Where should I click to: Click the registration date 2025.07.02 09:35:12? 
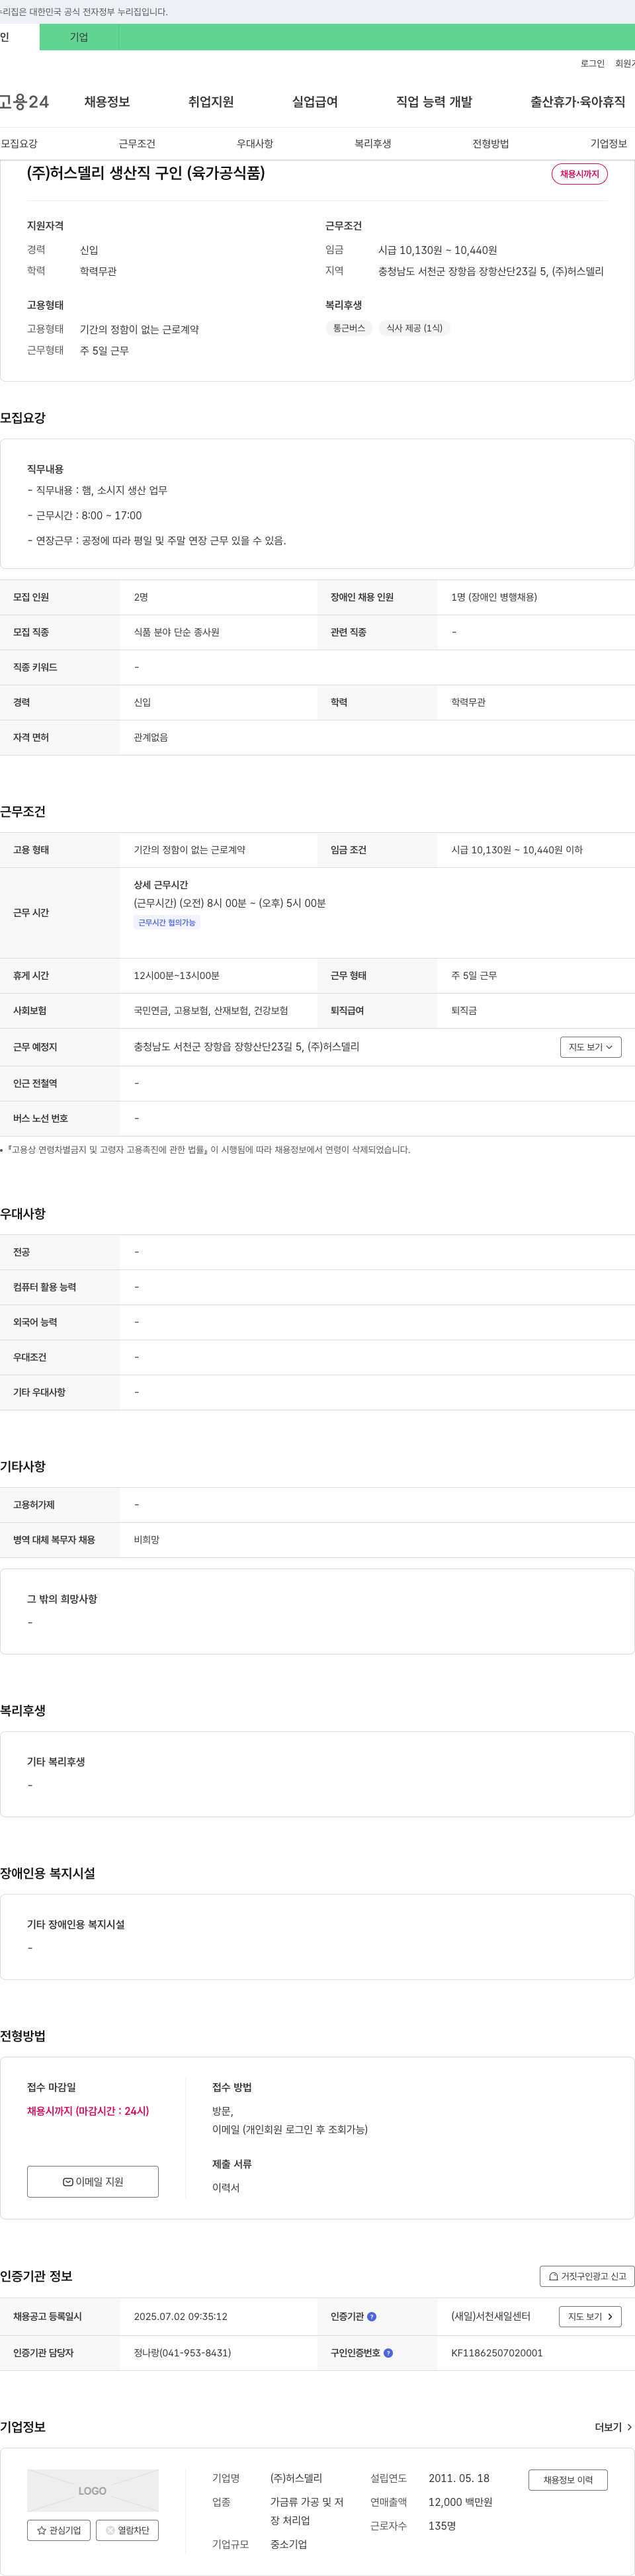point(181,2317)
